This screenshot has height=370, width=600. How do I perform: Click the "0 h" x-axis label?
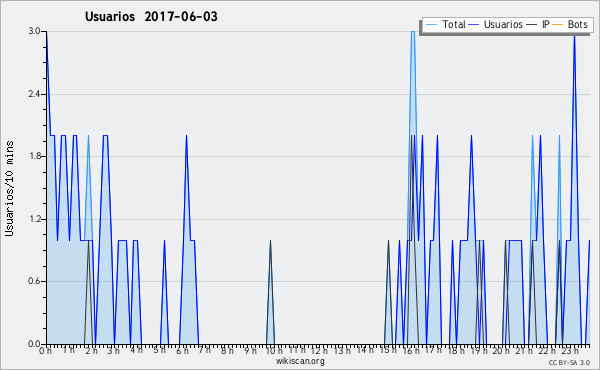[x=45, y=350]
